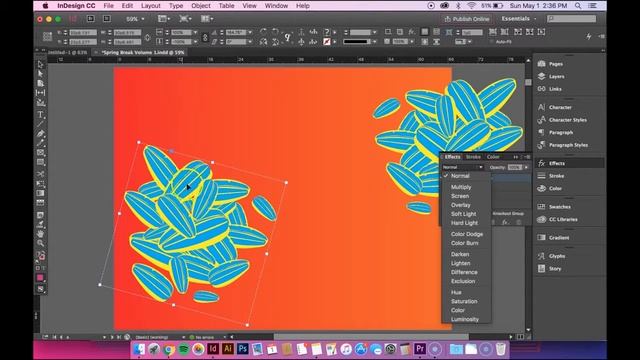Click the black stroke color bar
This screenshot has height=360, width=640.
coord(357,42)
